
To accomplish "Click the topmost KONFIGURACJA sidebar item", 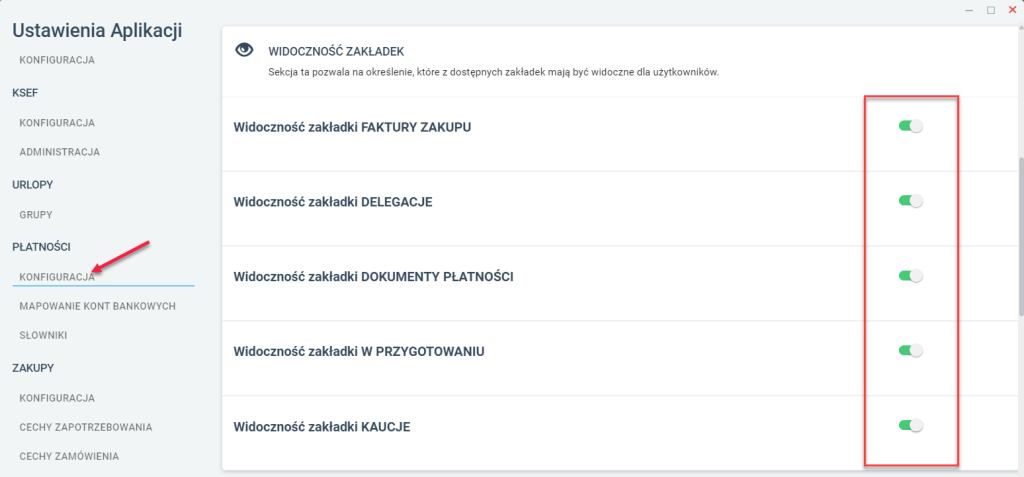I will point(57,60).
